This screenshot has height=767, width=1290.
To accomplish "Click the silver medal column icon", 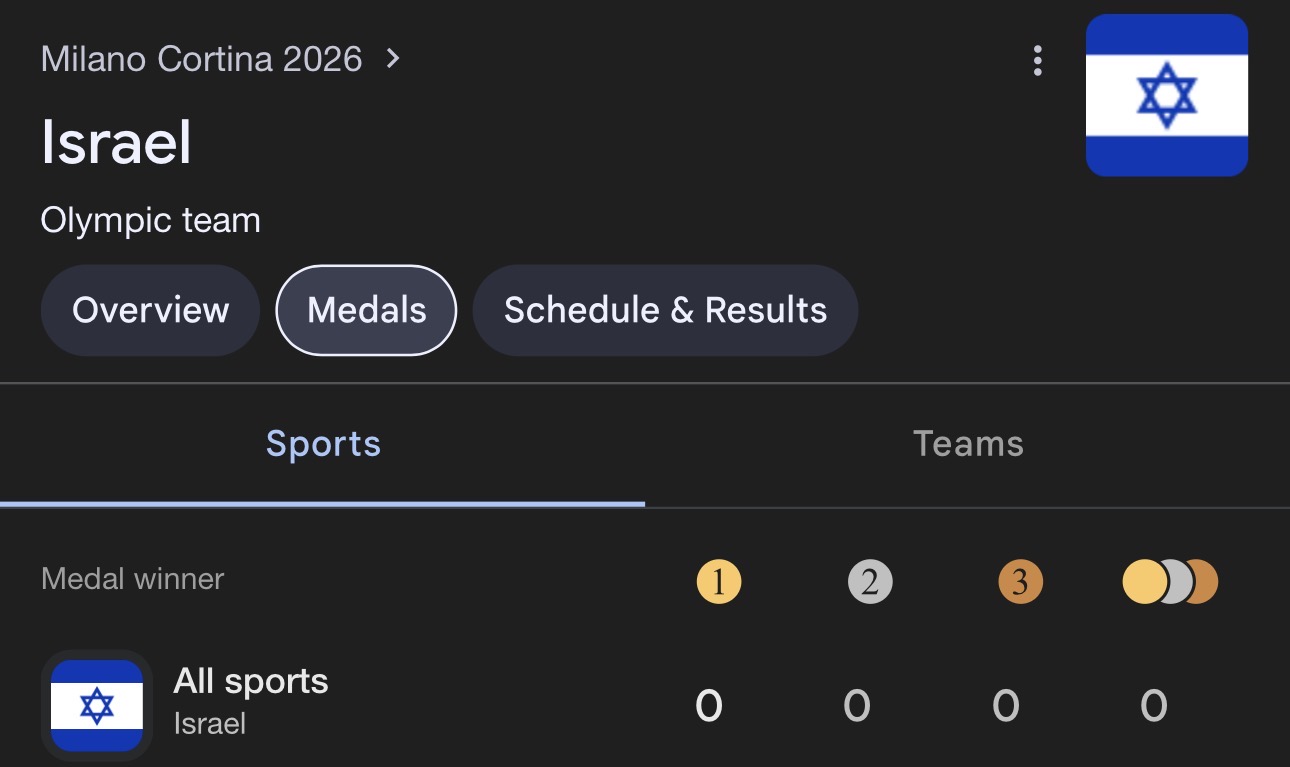I will tap(869, 582).
